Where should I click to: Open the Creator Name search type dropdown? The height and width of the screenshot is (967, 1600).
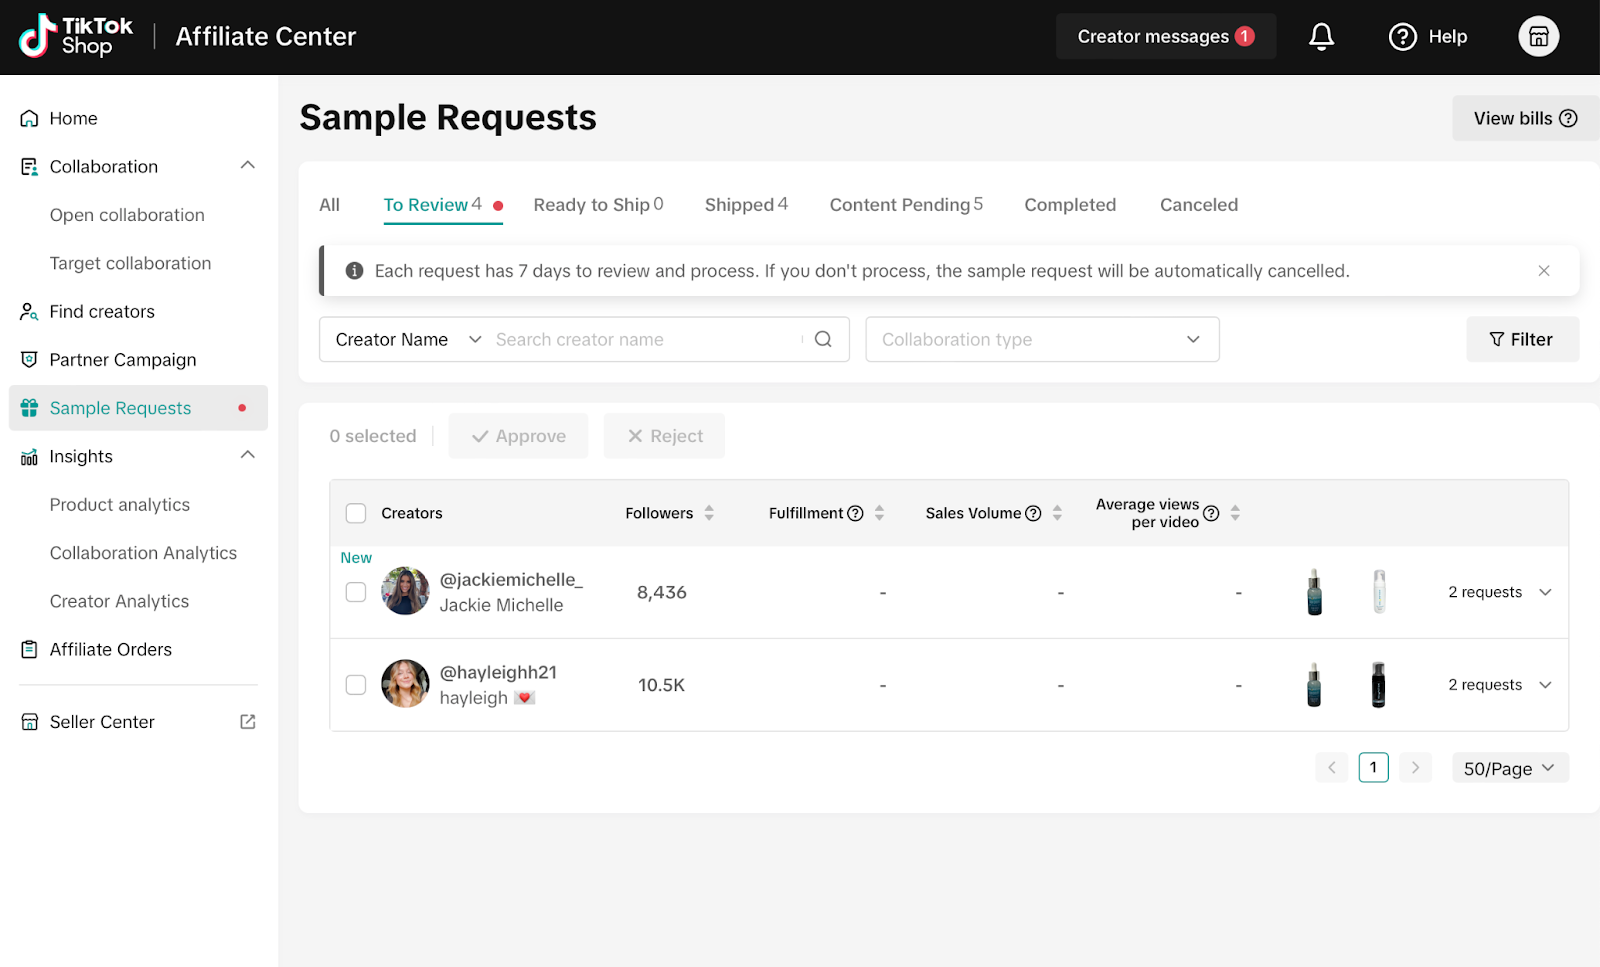(x=408, y=339)
